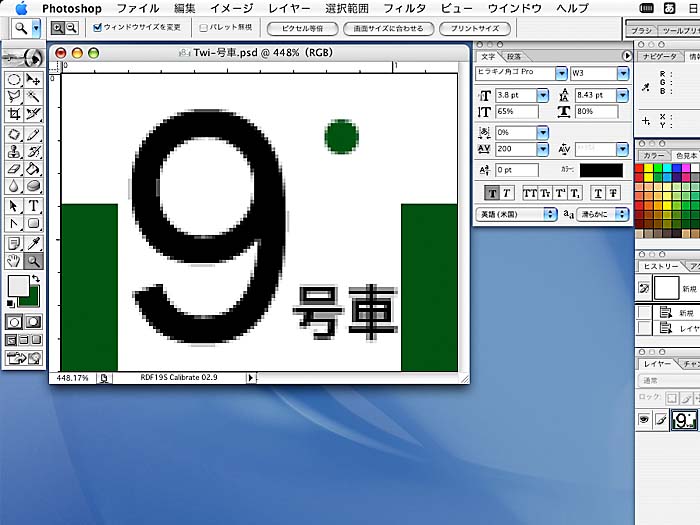Viewport: 700px width, 525px height.
Task: Click the ピクセル等倍 button
Action: point(302,29)
